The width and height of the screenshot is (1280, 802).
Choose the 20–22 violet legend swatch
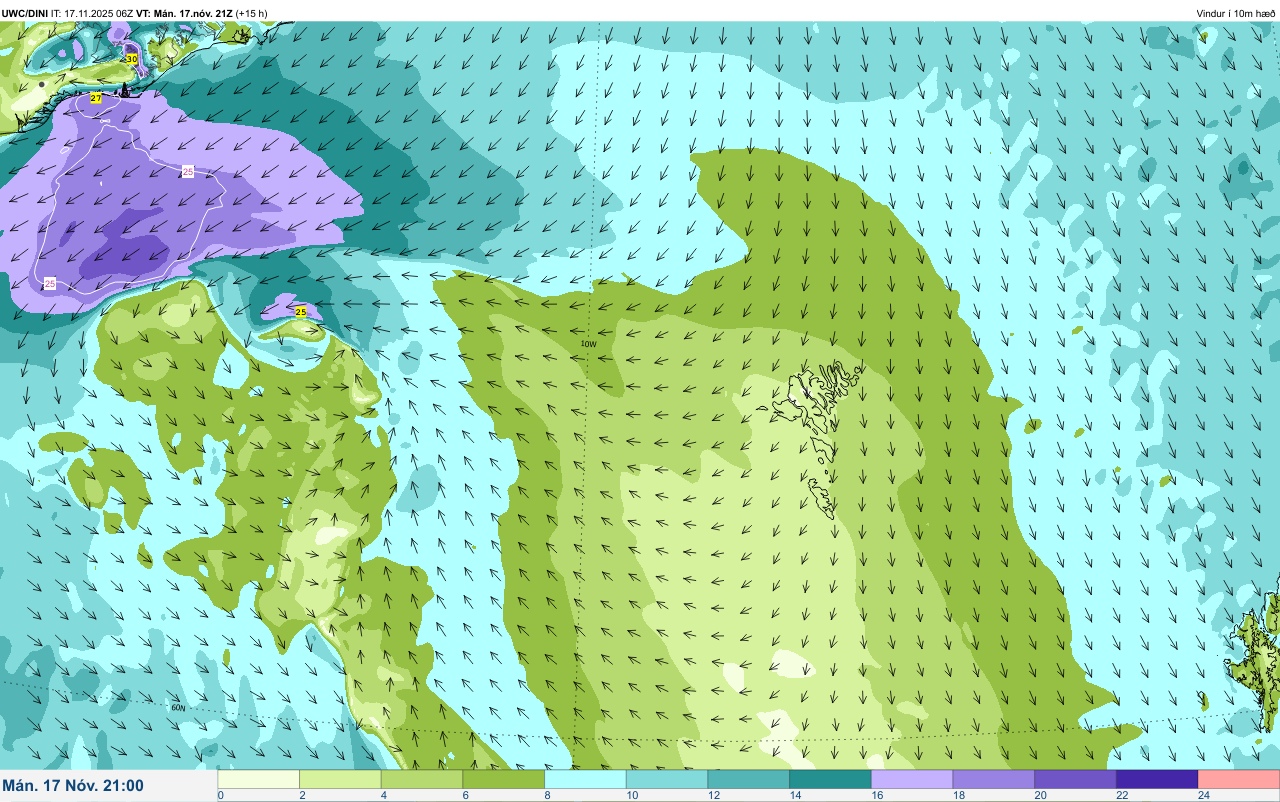coord(1075,779)
